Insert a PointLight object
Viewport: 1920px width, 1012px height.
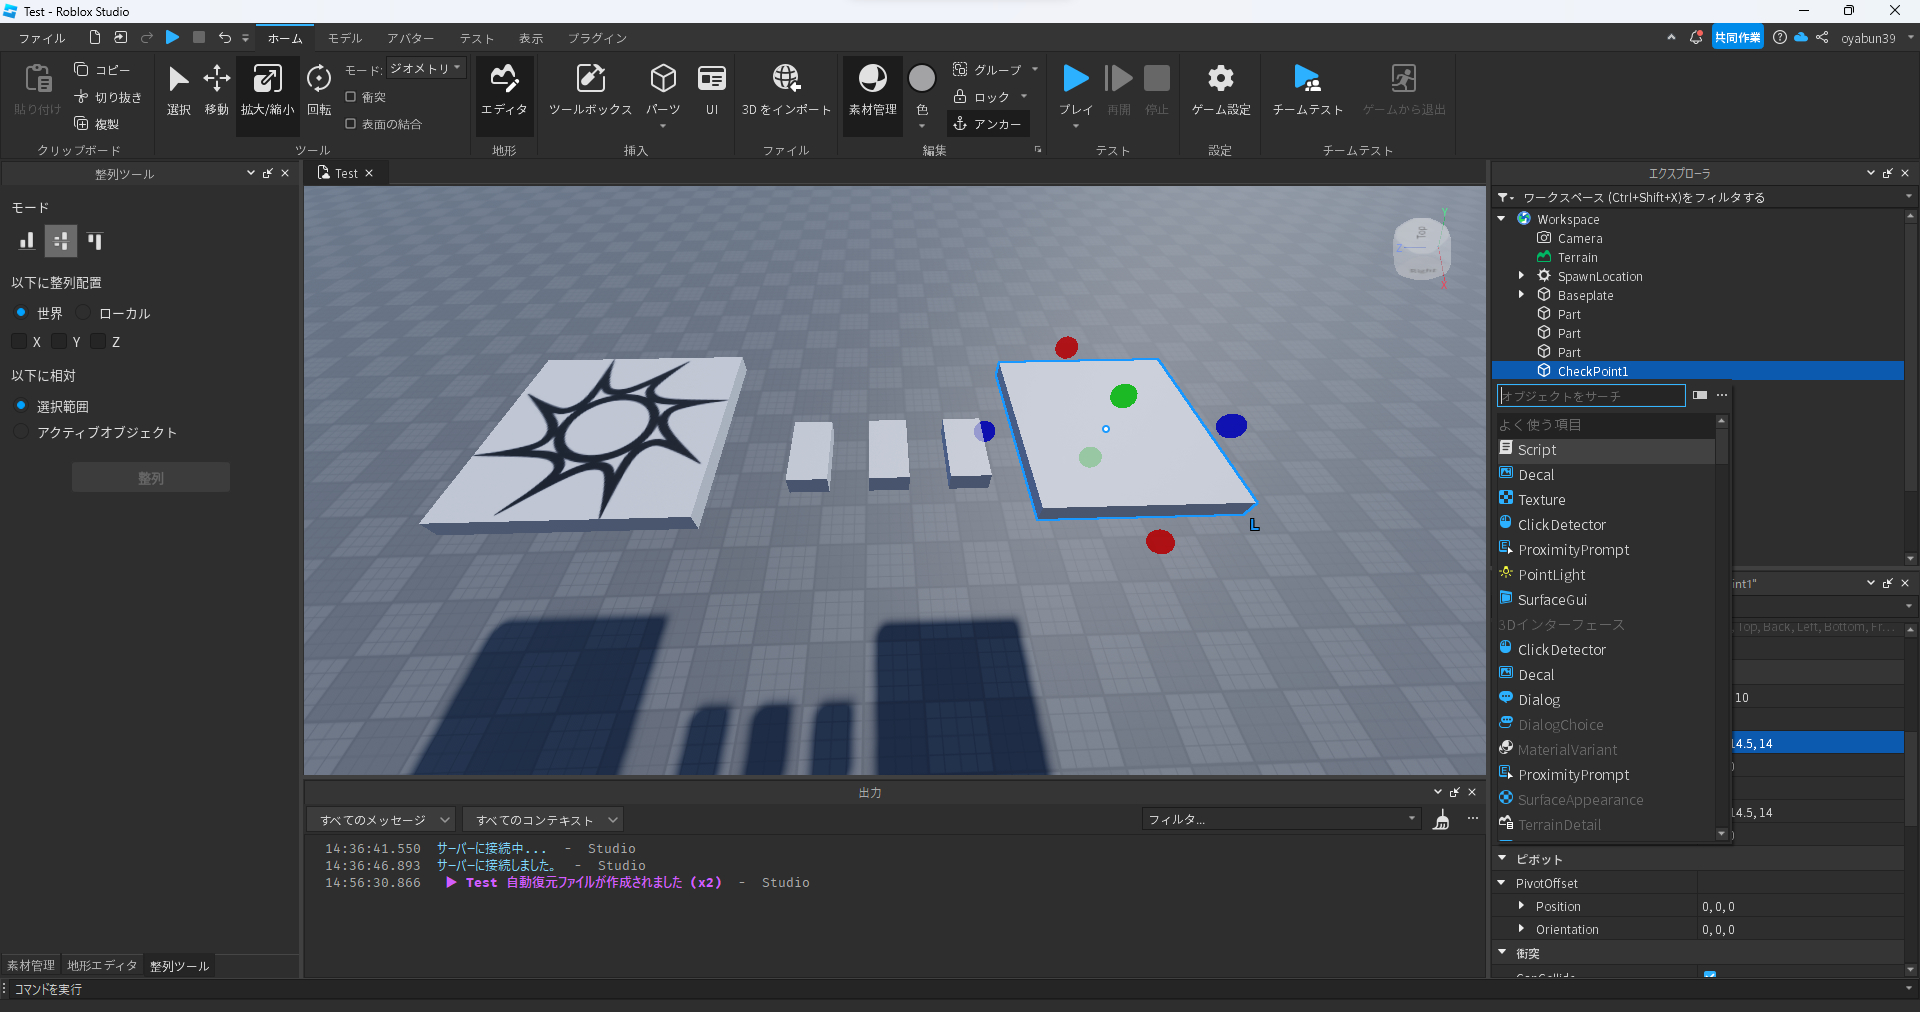[1606, 575]
